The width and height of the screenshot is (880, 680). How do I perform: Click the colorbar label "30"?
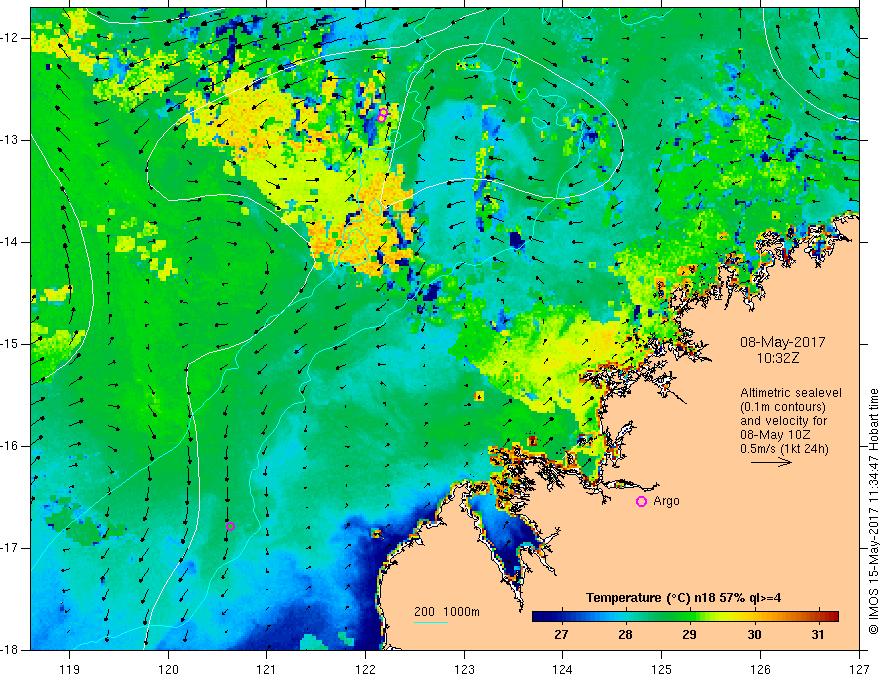click(x=754, y=635)
